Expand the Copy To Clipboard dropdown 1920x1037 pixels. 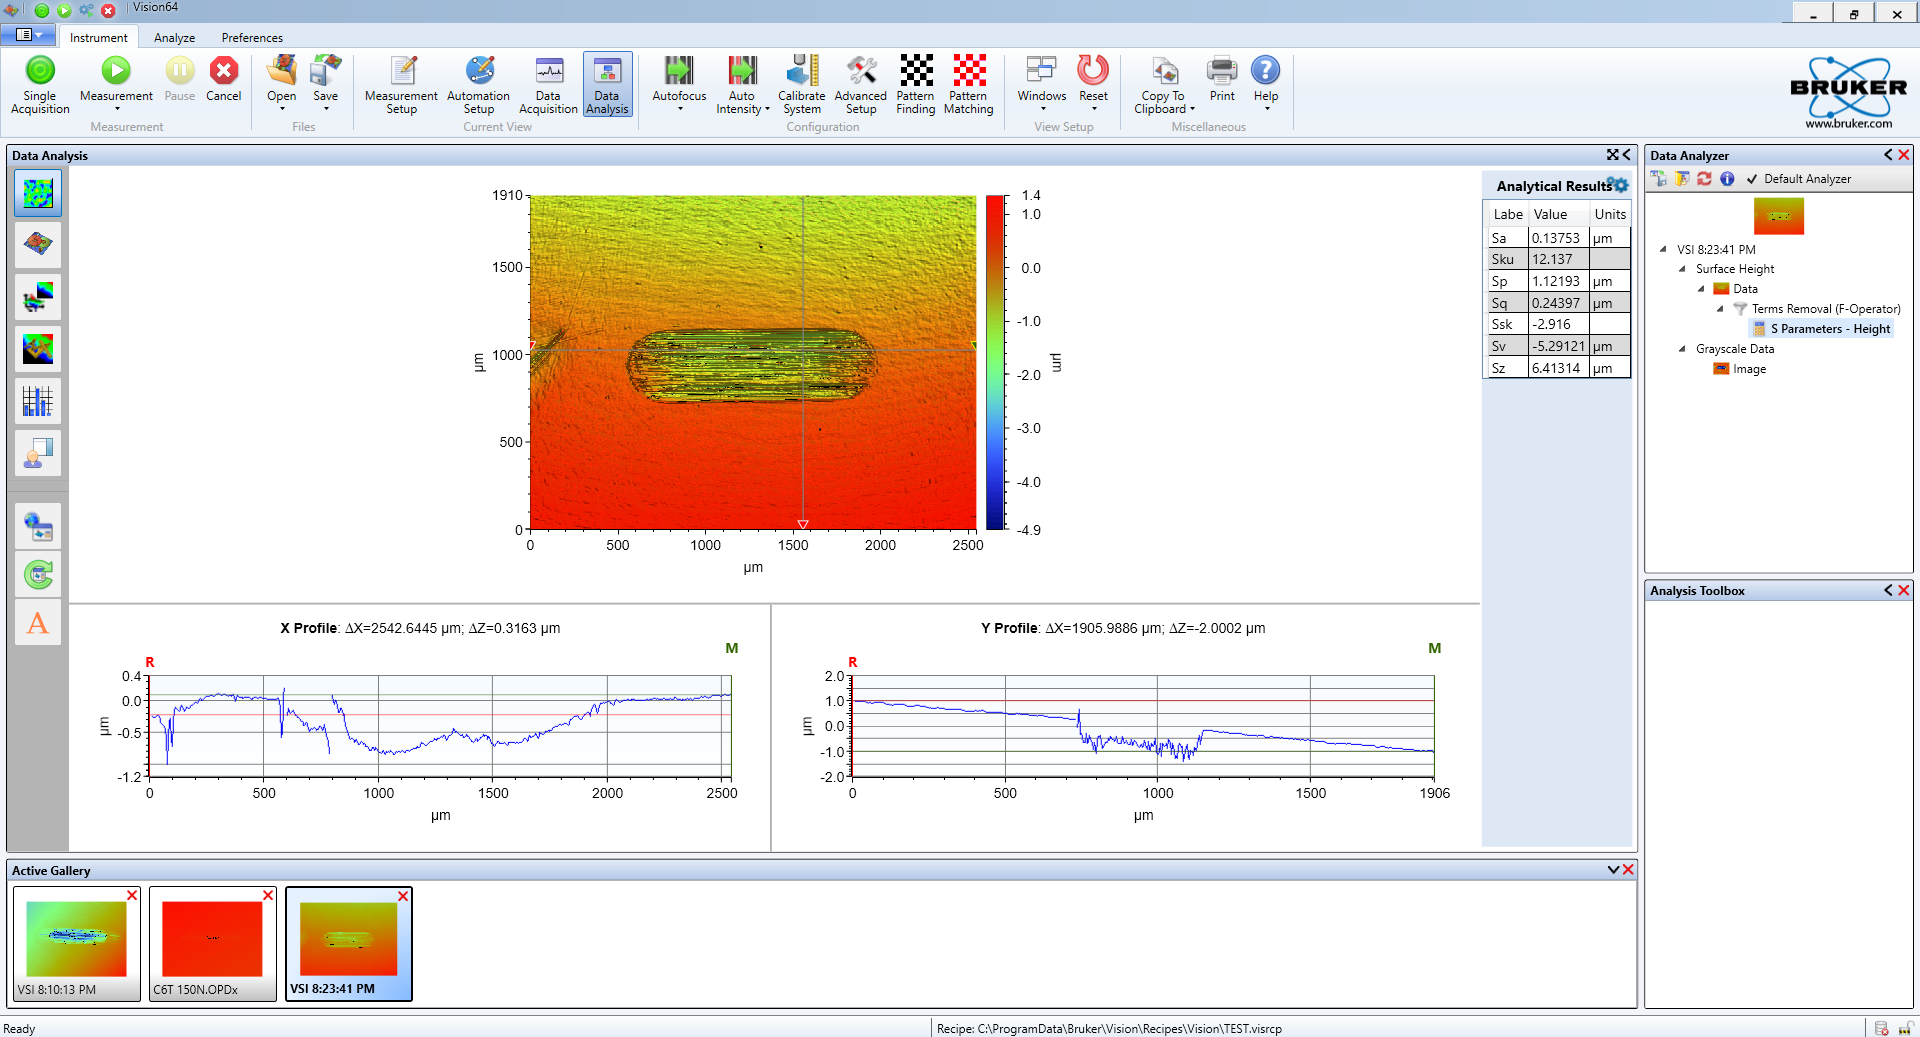click(x=1192, y=110)
